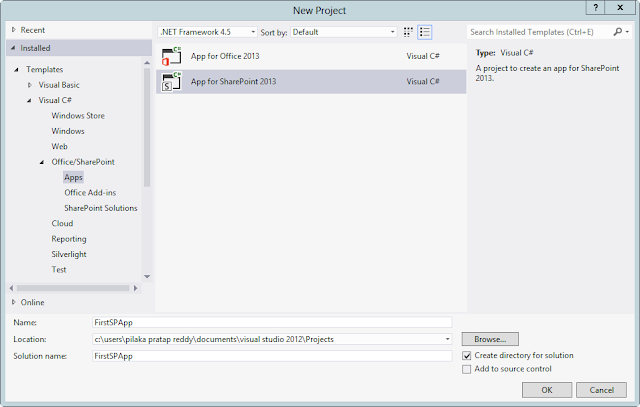Click horizontal scrollbar right arrow
This screenshot has width=640, height=407.
tap(136, 288)
